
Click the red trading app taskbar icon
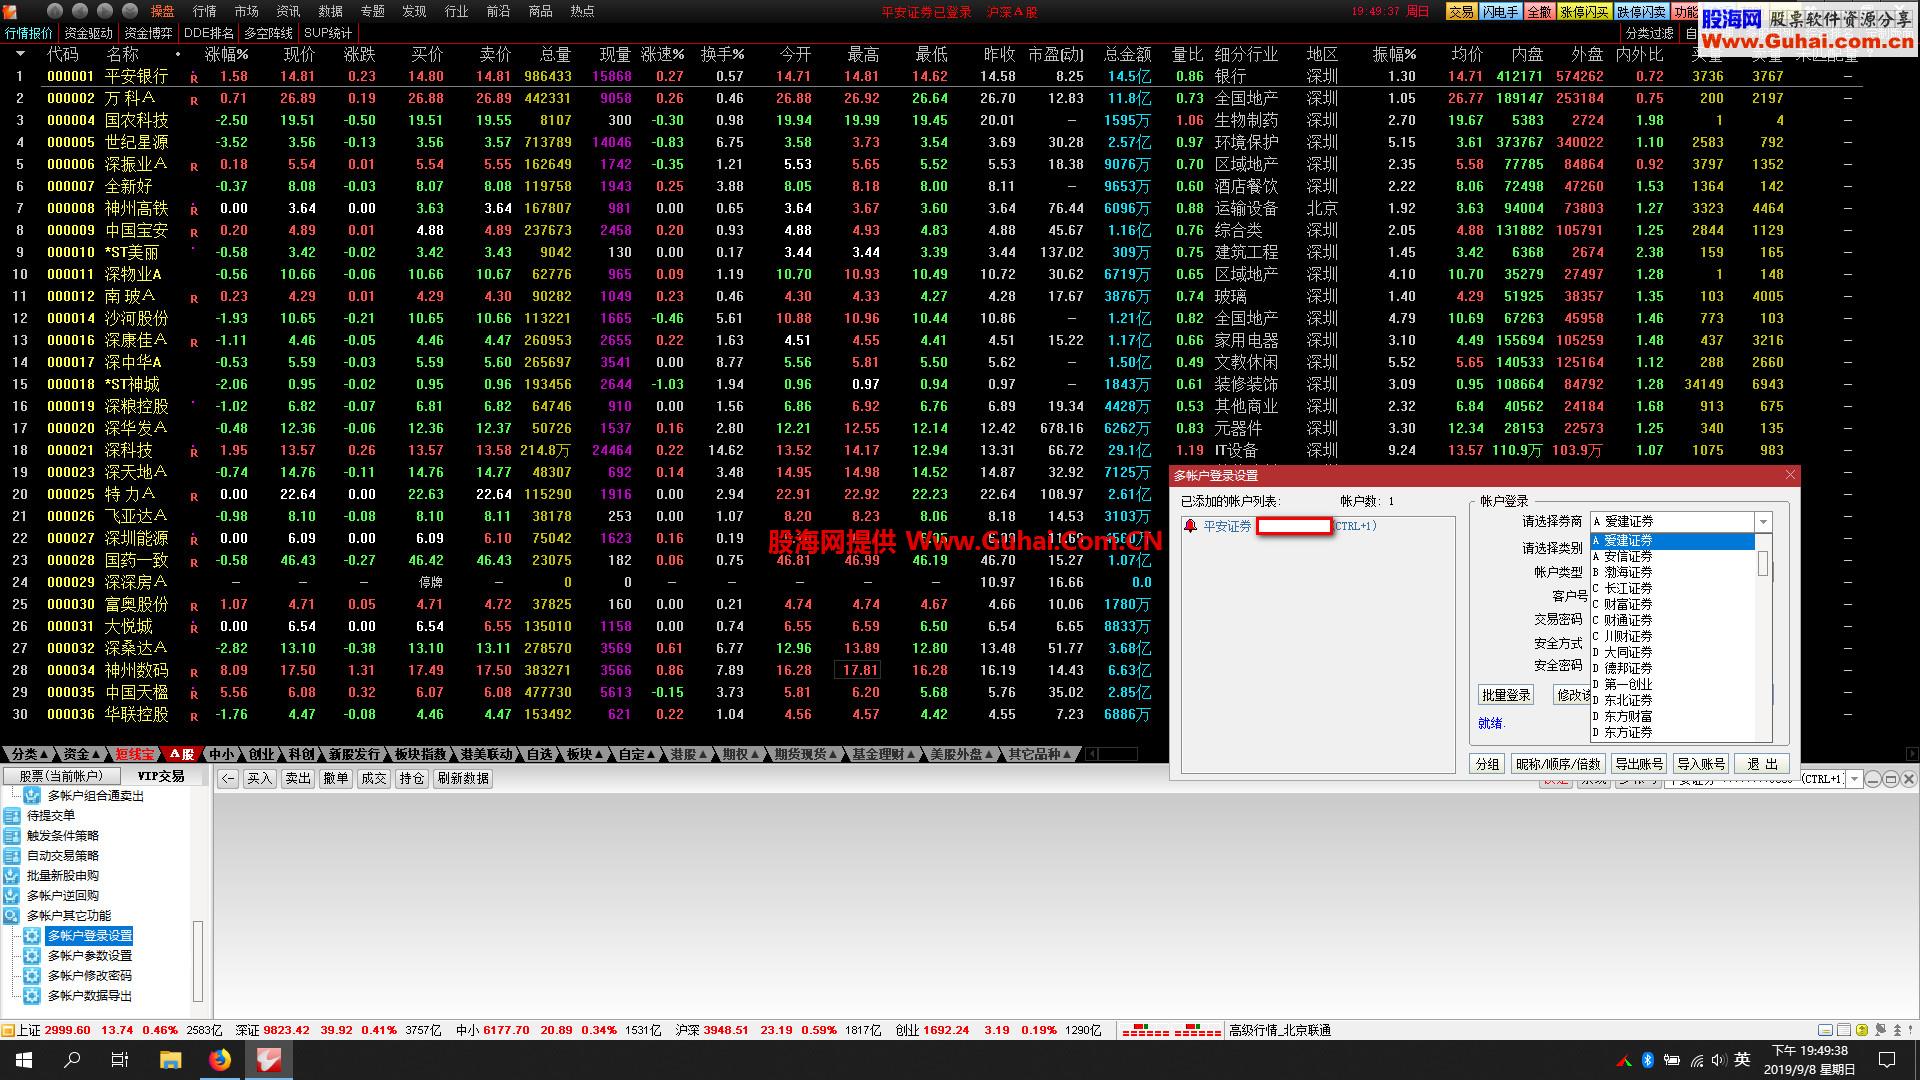[x=268, y=1060]
